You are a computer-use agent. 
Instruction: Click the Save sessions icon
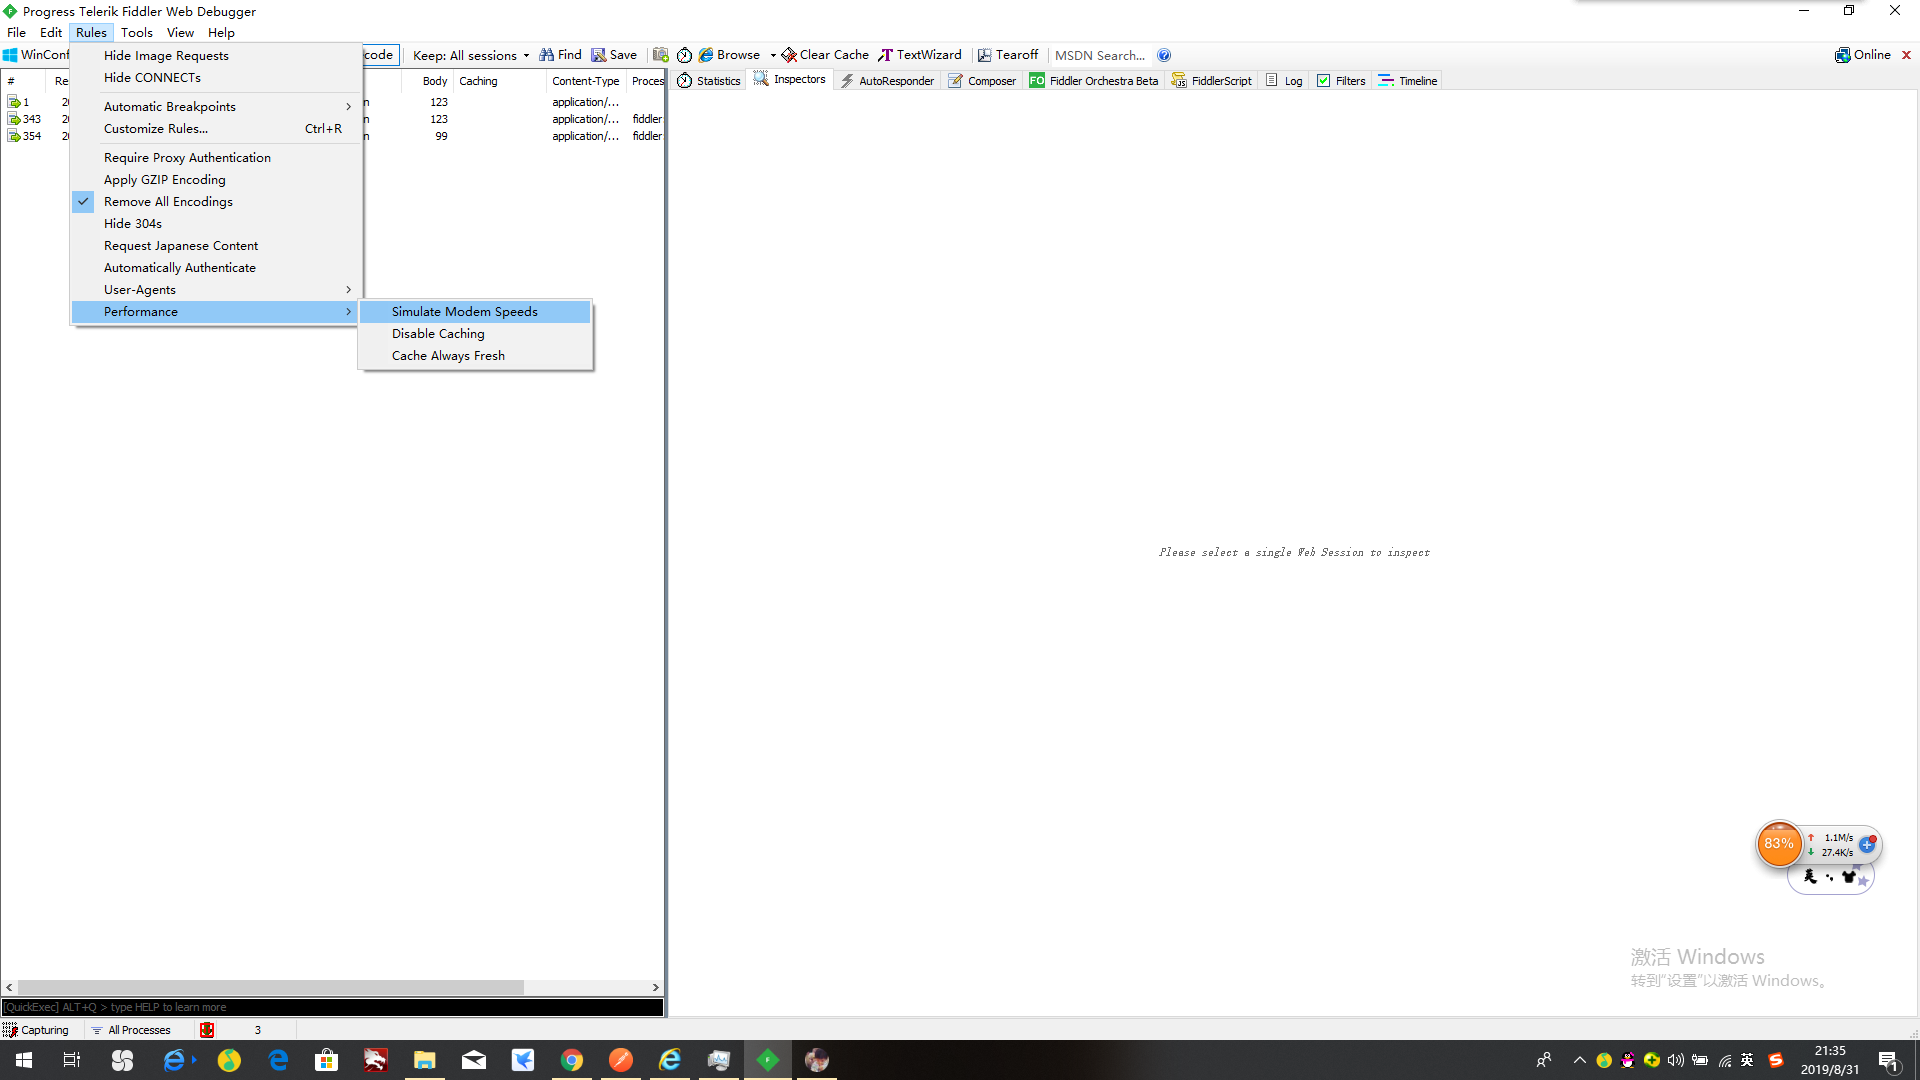[598, 55]
